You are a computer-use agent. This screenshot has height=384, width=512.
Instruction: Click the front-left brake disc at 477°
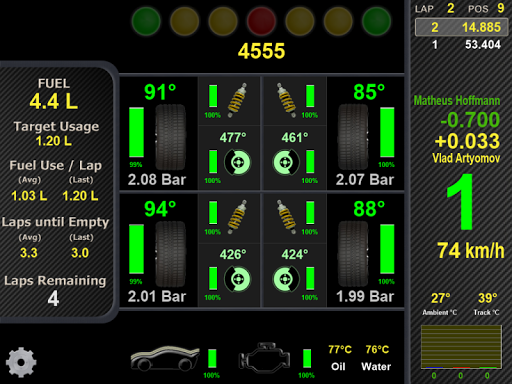[x=237, y=162]
